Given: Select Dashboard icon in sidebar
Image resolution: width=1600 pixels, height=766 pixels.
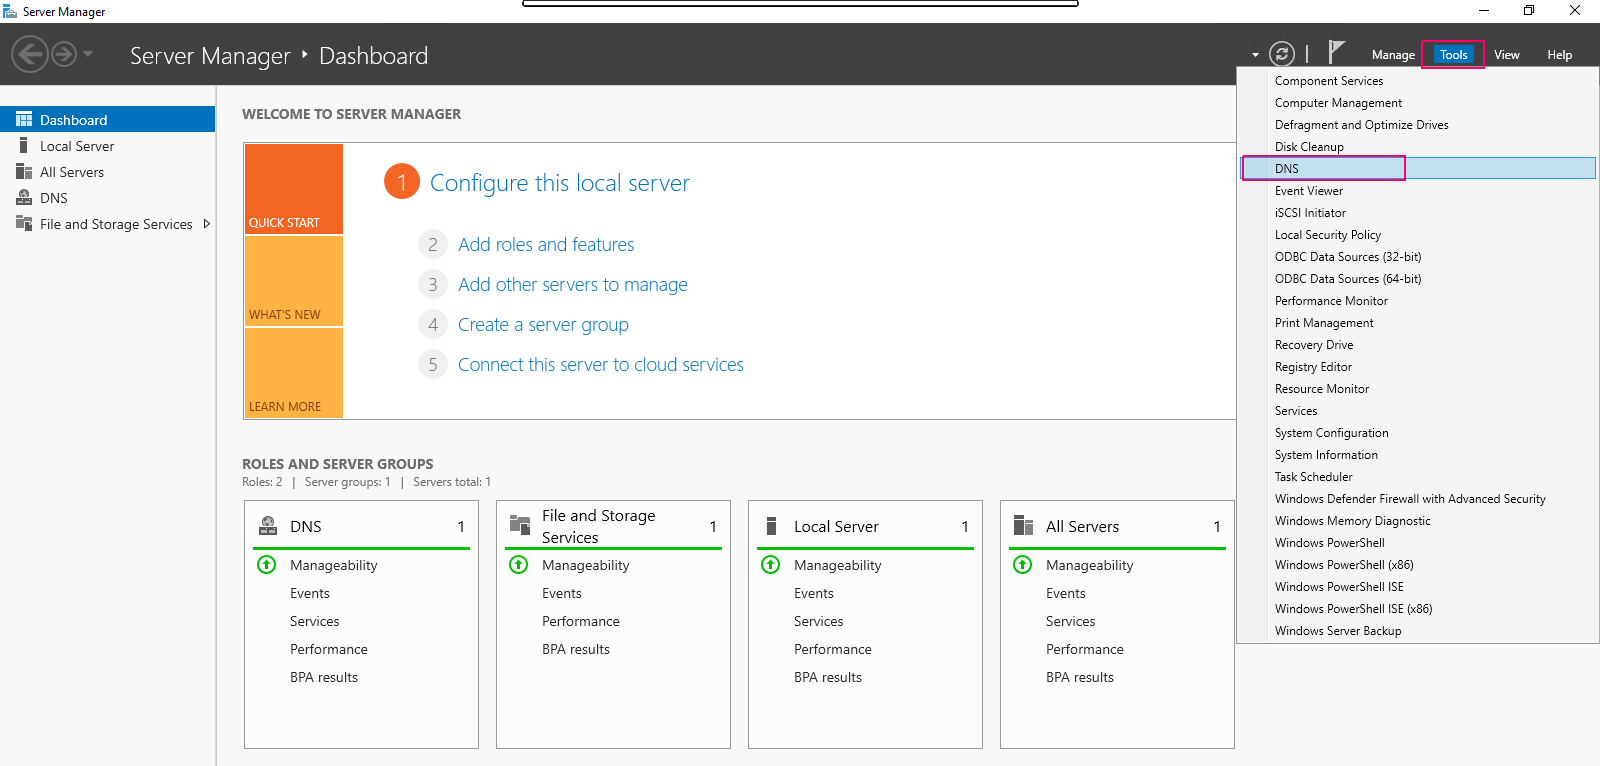Looking at the screenshot, I should [24, 119].
